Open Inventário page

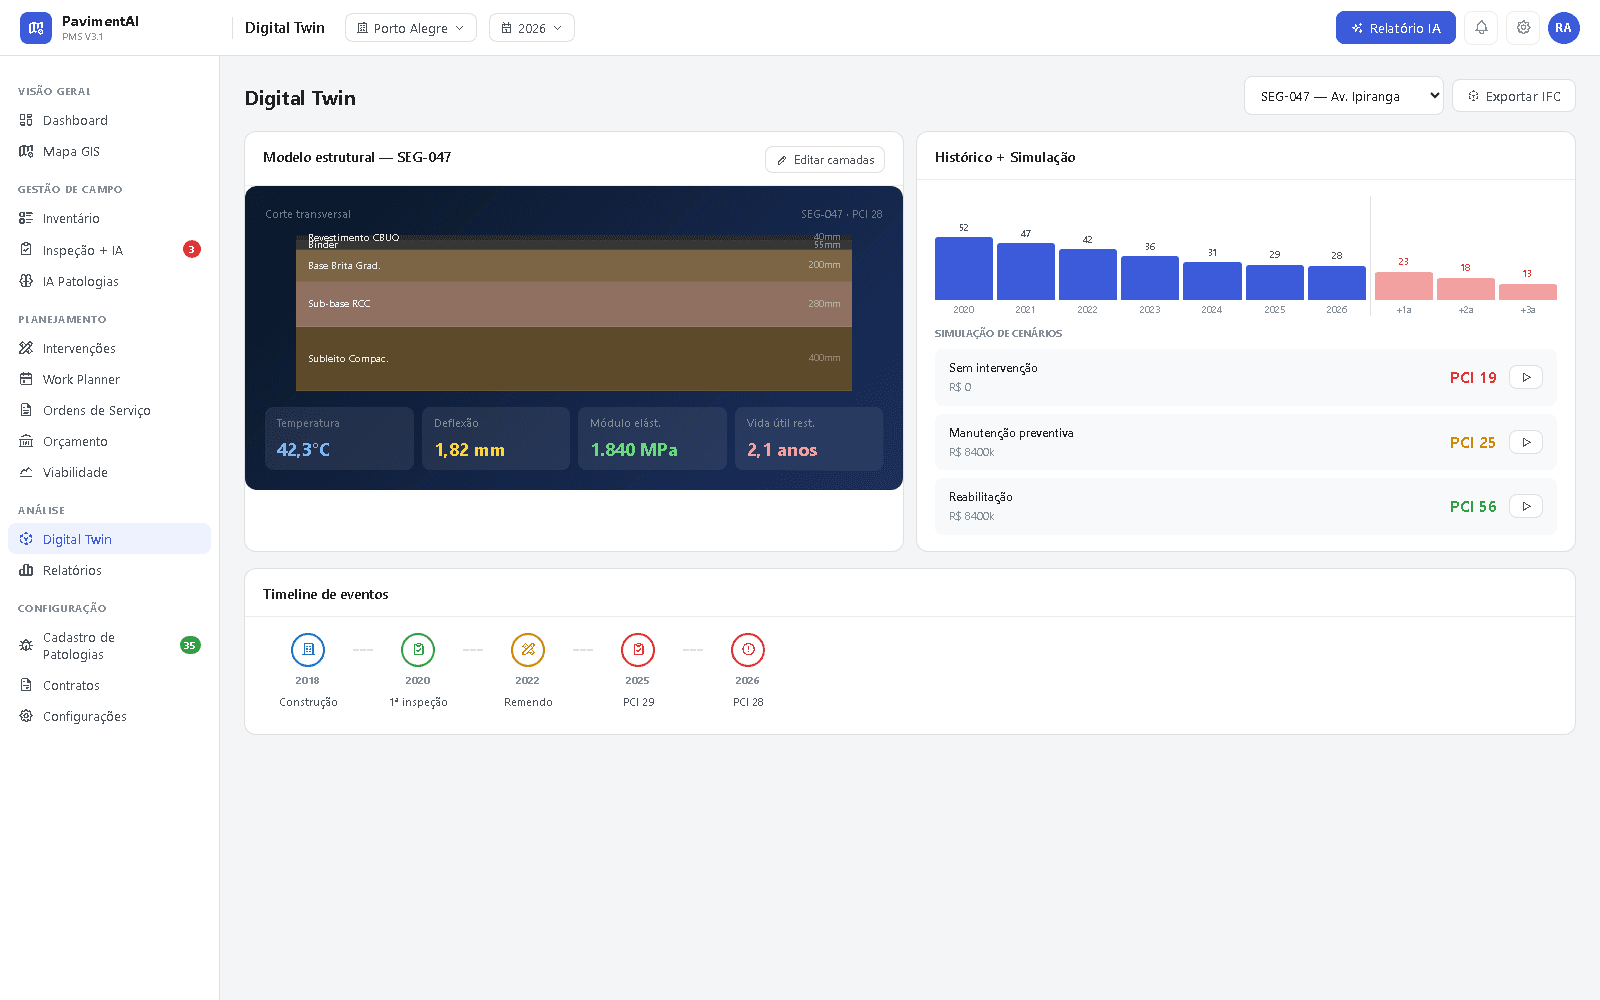click(109, 218)
